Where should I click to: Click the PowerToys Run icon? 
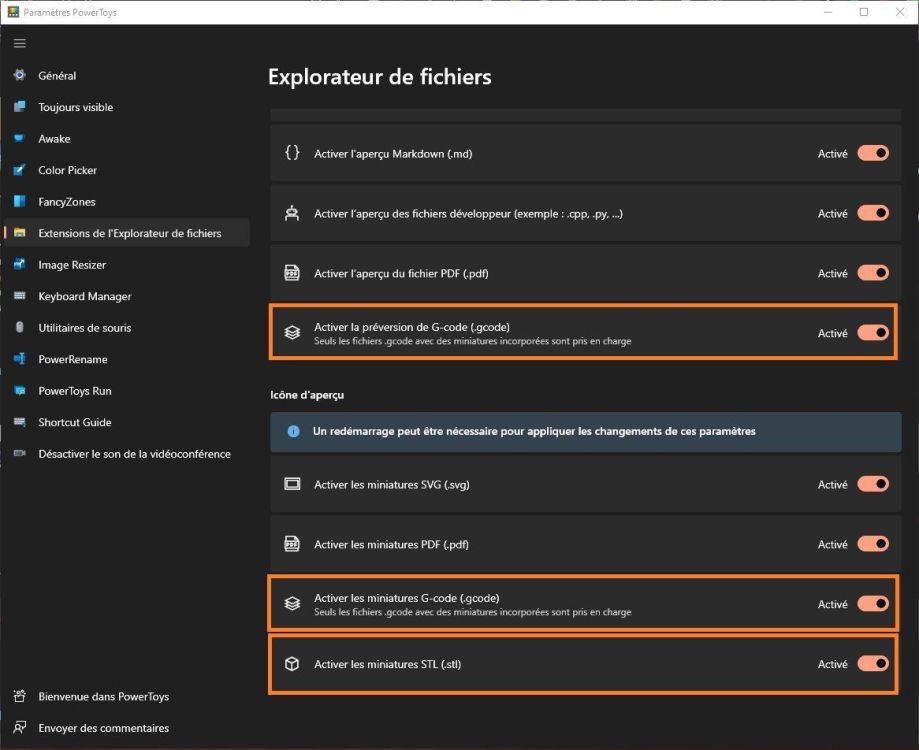point(20,391)
